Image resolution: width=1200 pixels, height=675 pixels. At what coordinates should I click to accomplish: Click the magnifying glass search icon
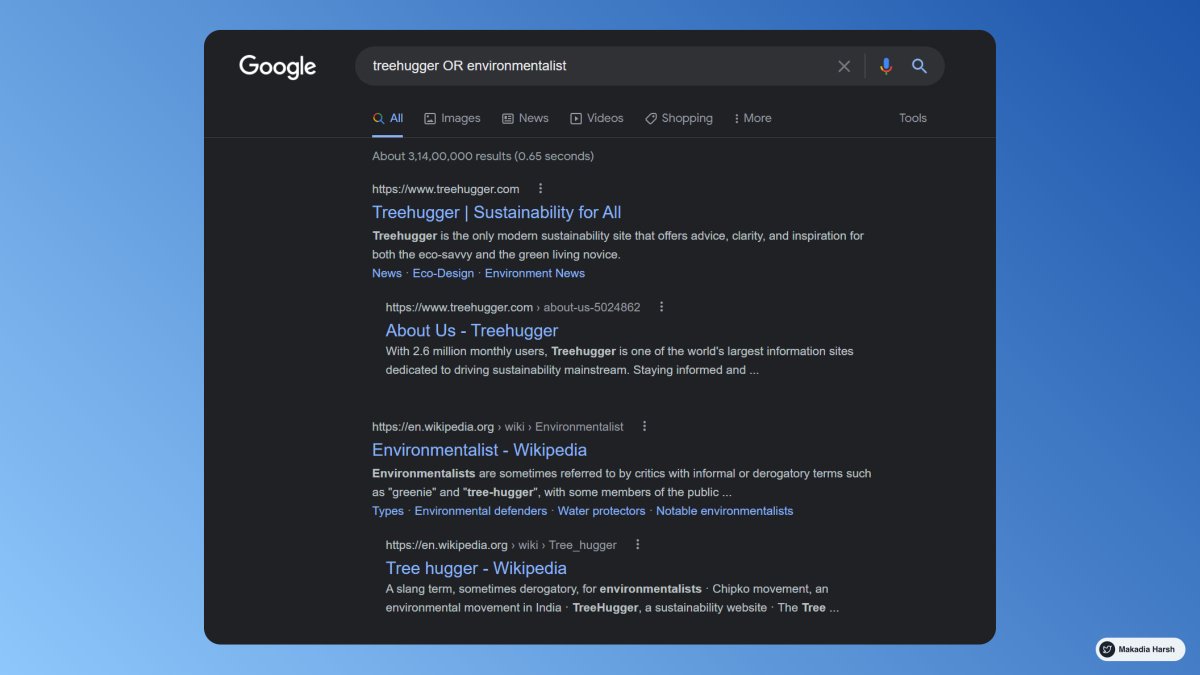pyautogui.click(x=919, y=66)
